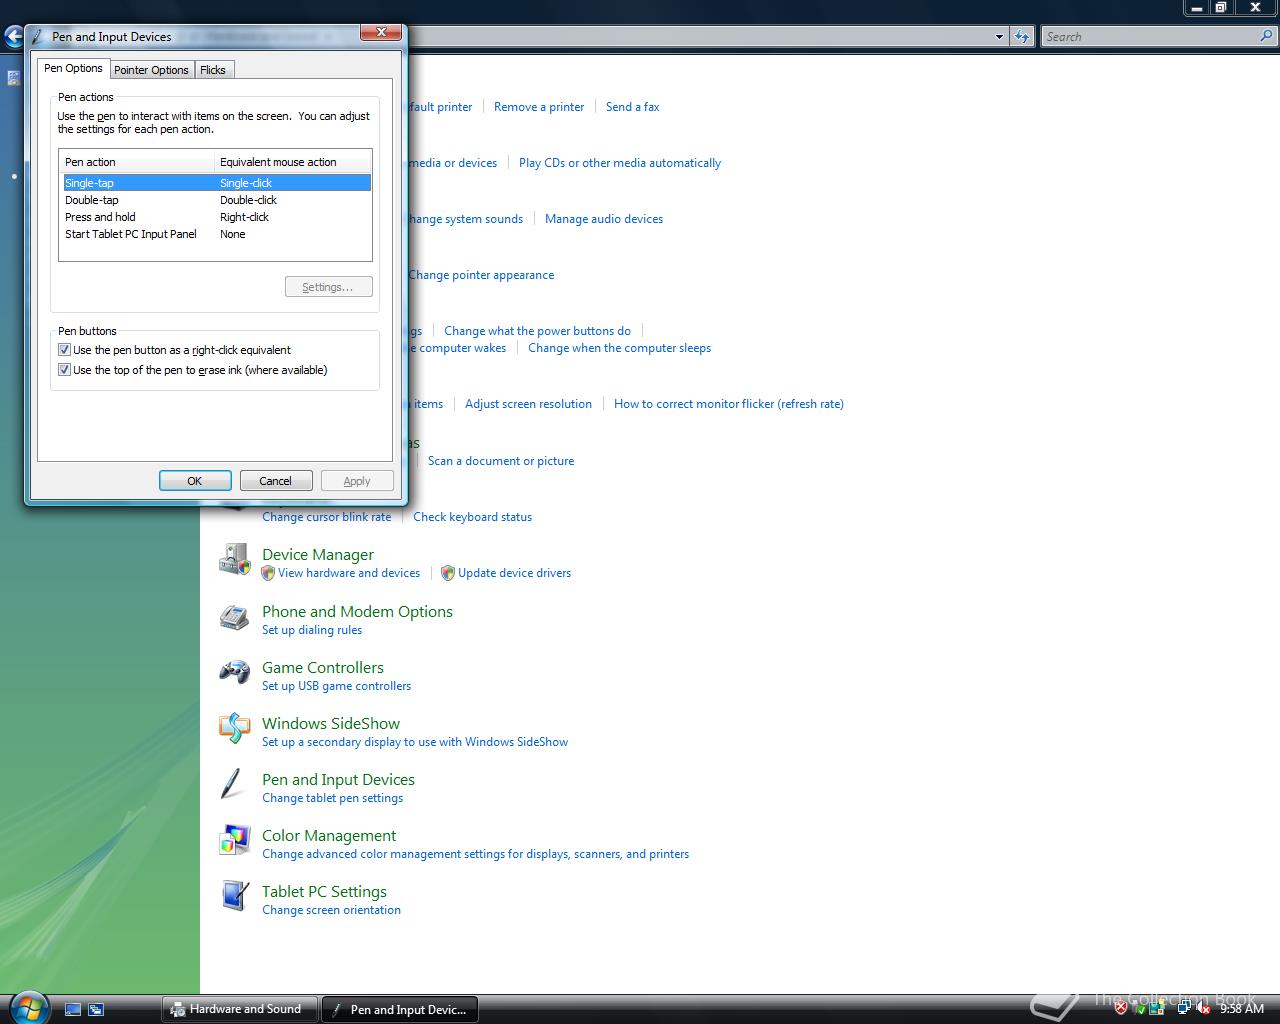
Task: Click the search magnifier icon
Action: pos(1267,36)
